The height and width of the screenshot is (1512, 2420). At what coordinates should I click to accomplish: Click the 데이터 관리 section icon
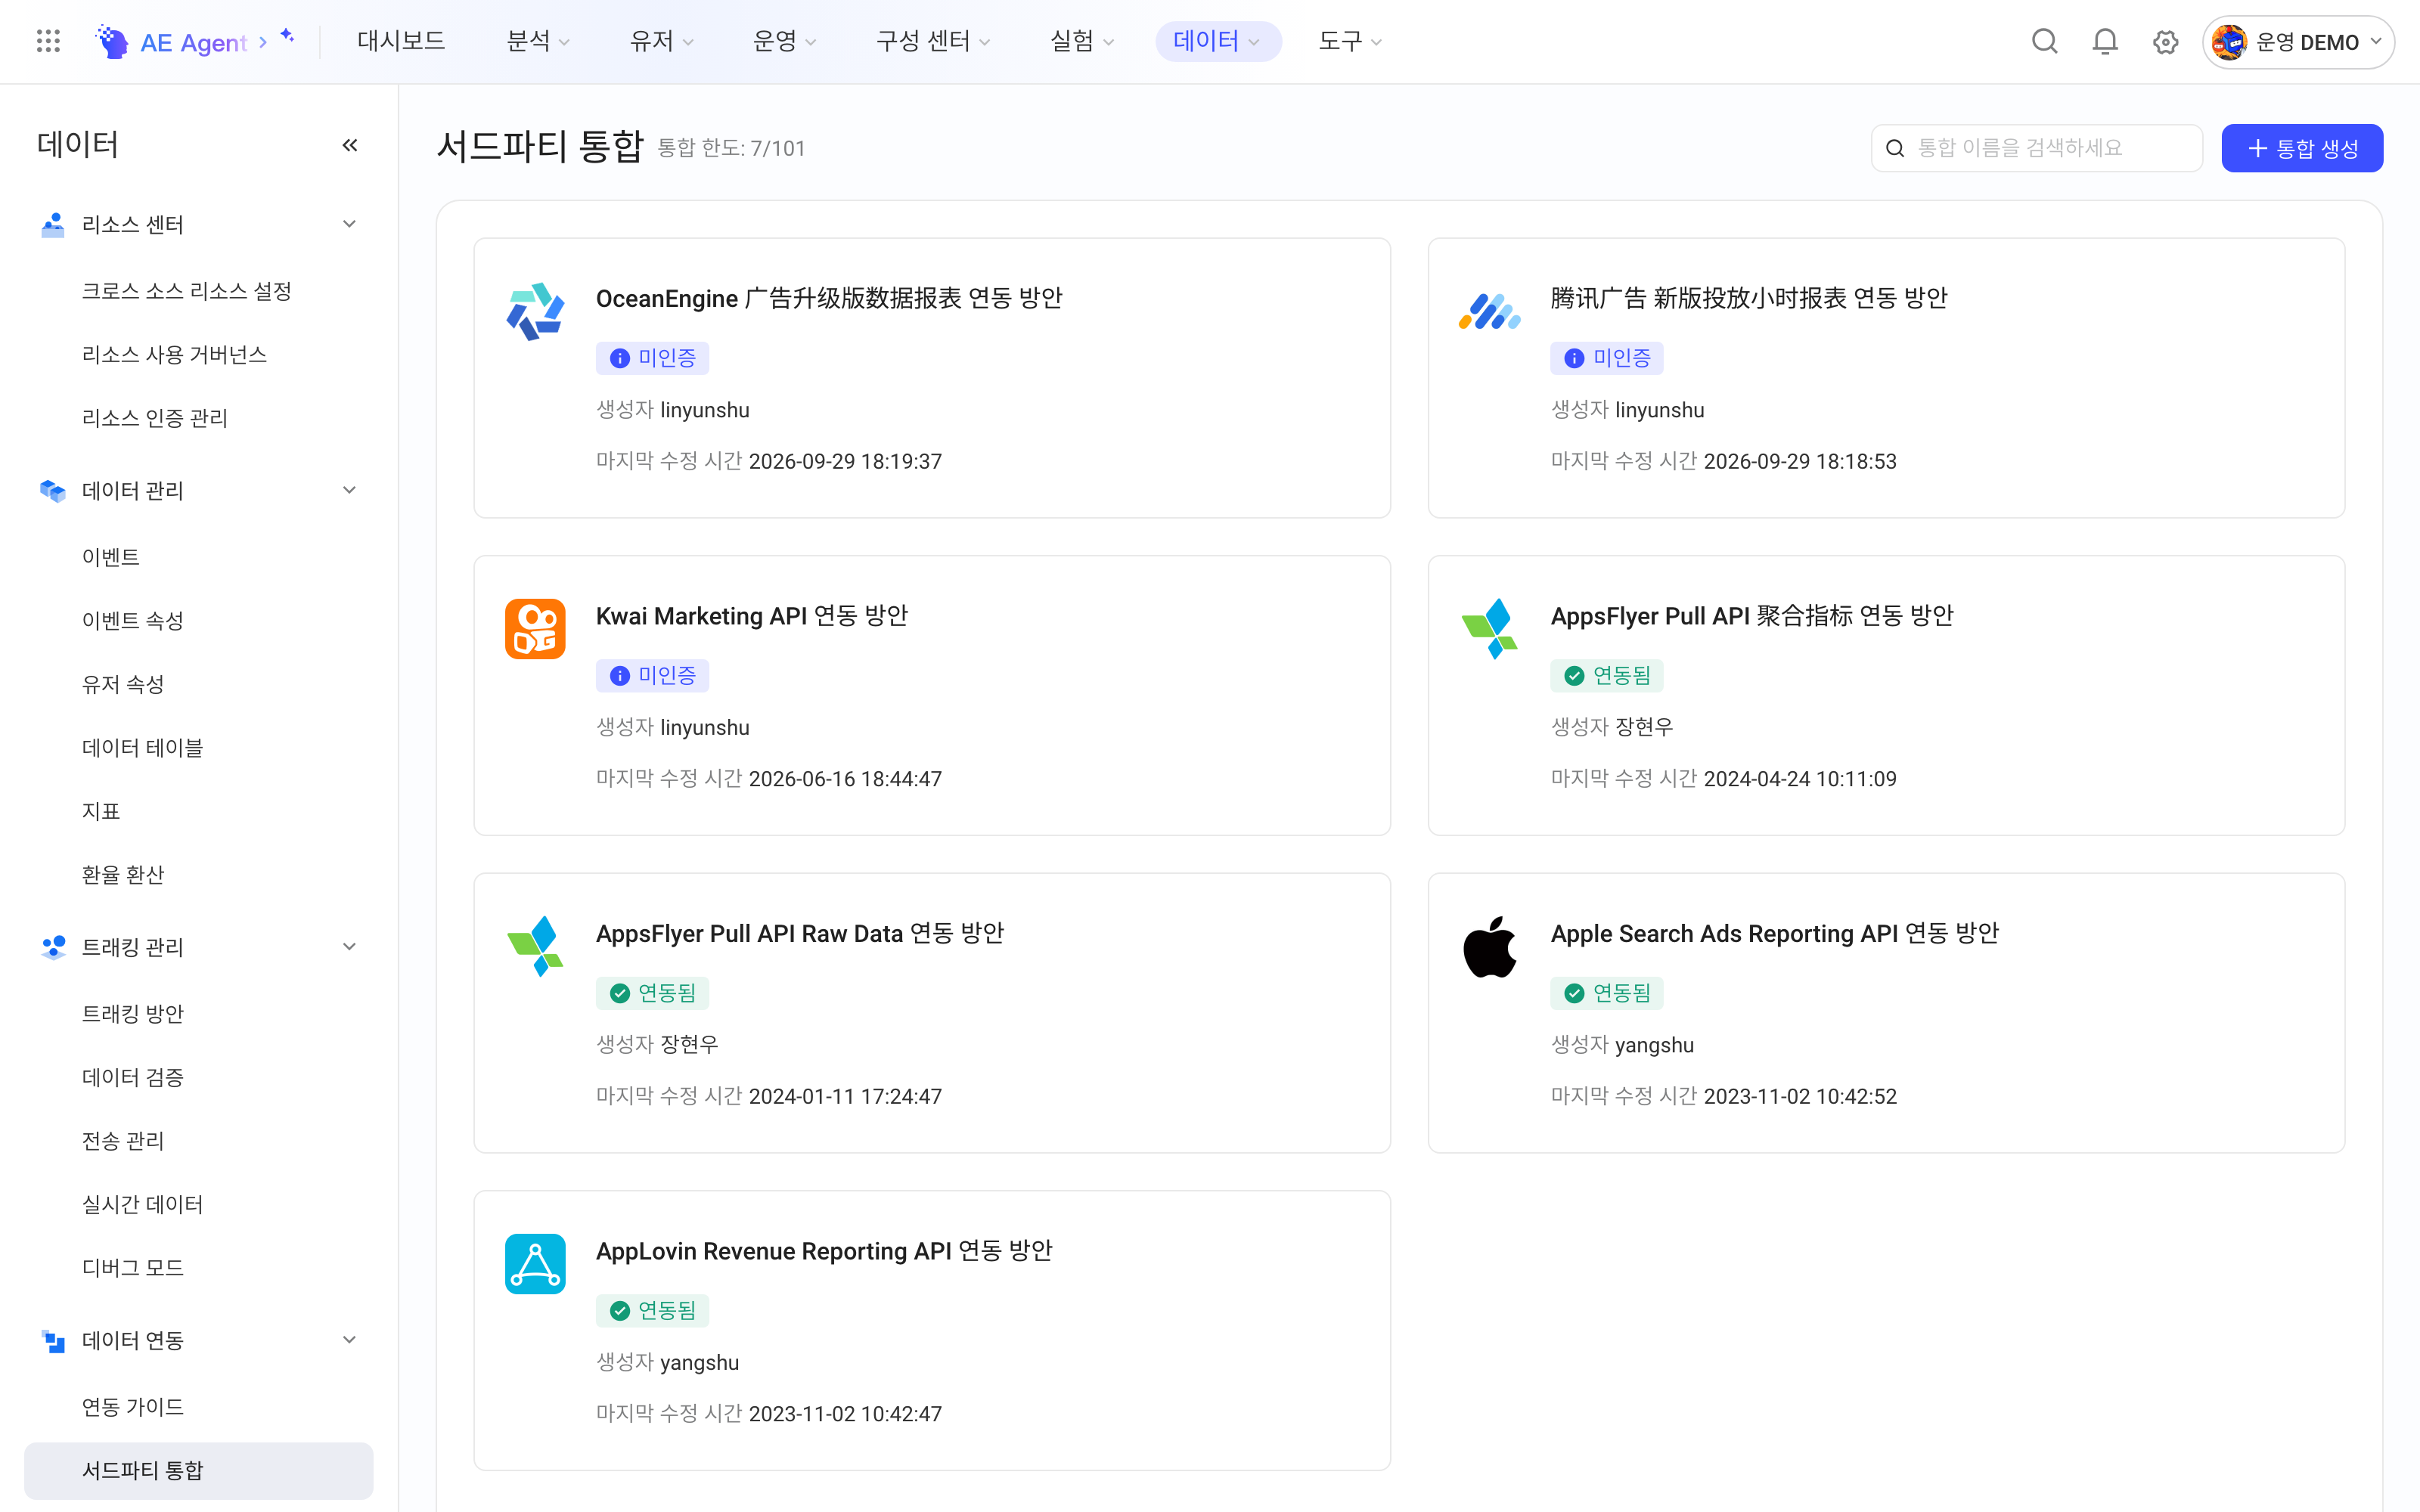click(53, 490)
